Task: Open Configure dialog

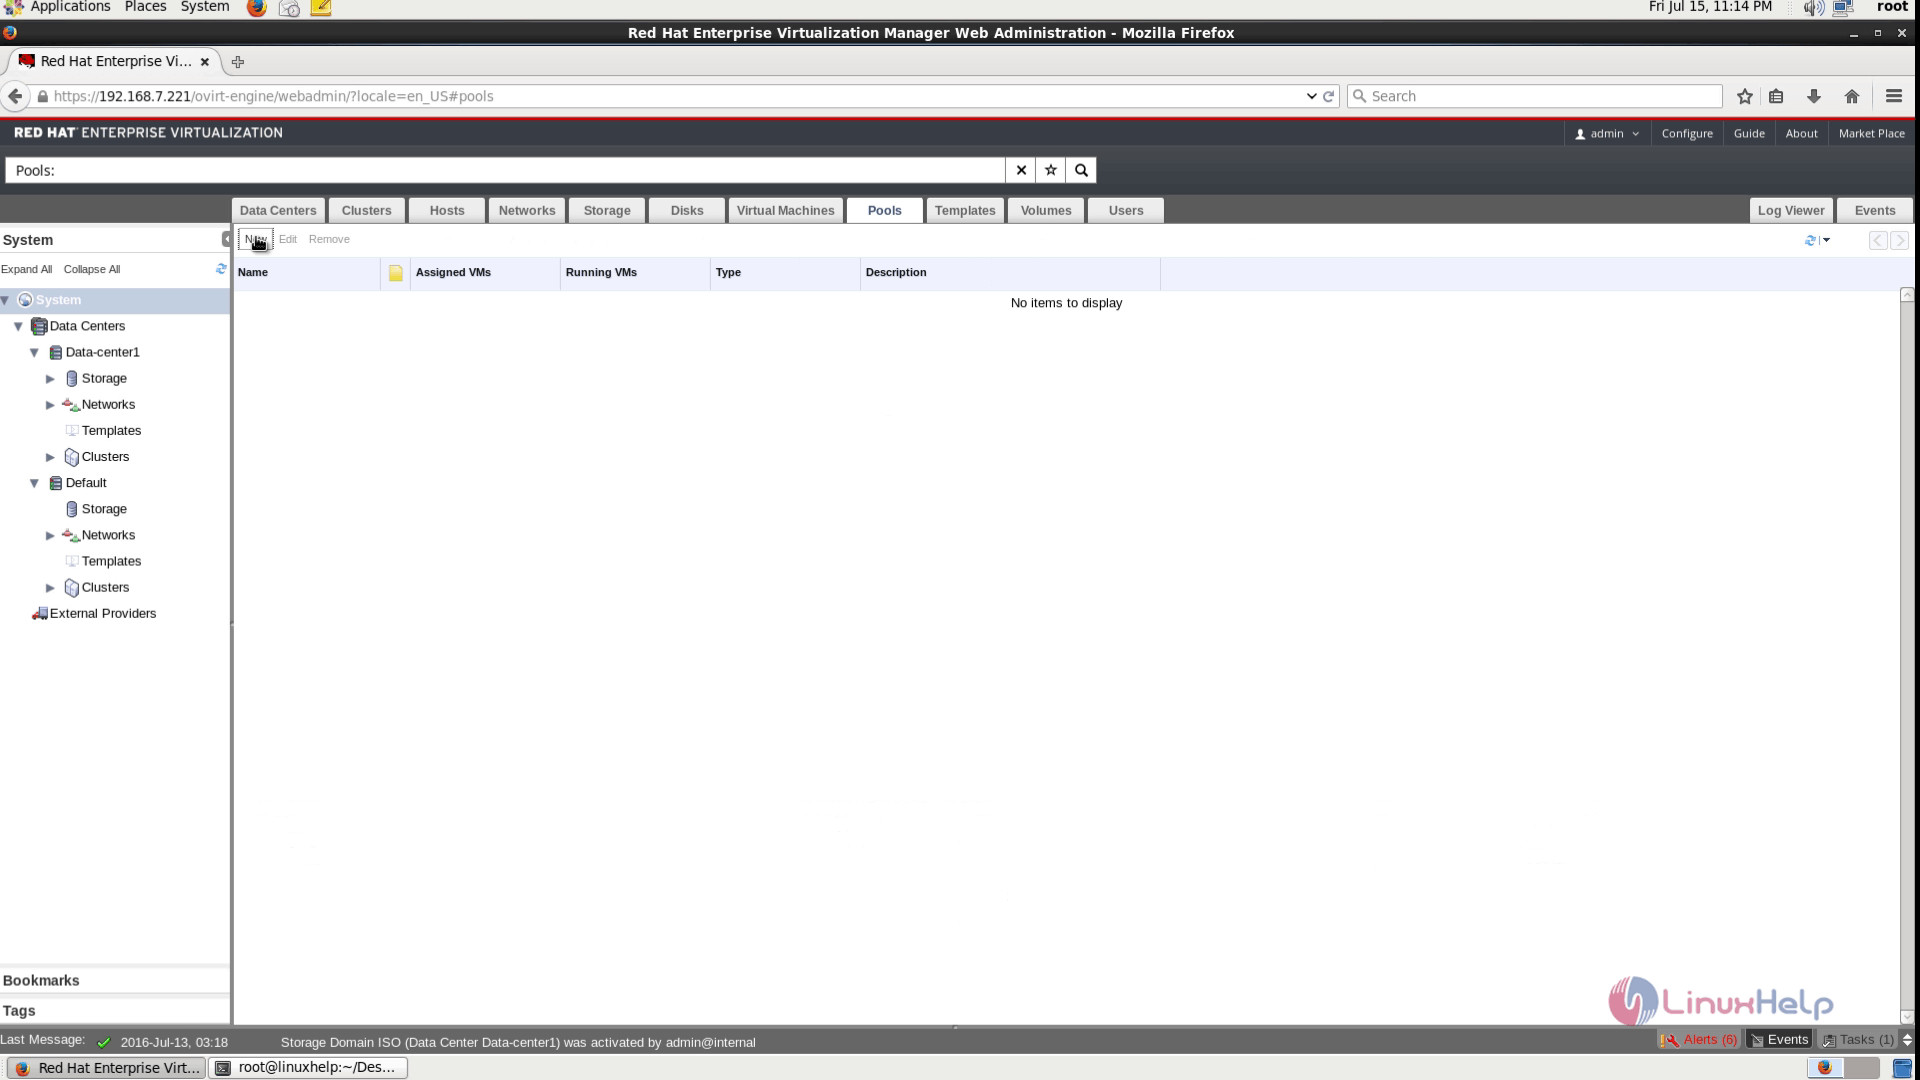Action: point(1687,133)
